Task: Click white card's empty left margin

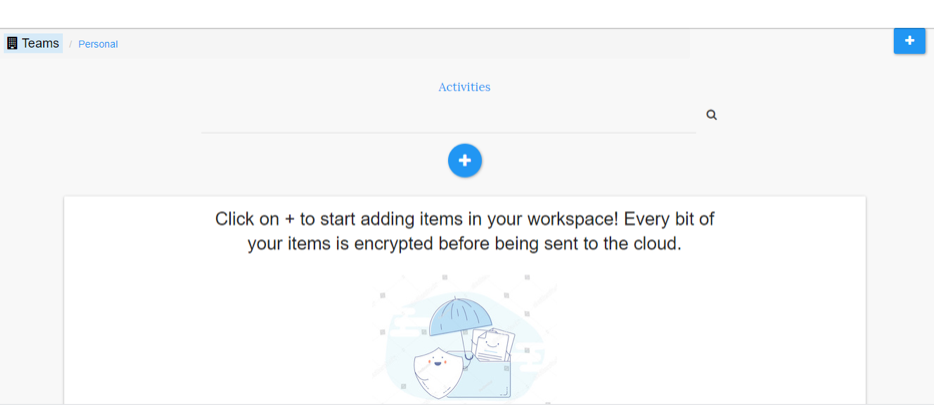Action: [x=138, y=312]
